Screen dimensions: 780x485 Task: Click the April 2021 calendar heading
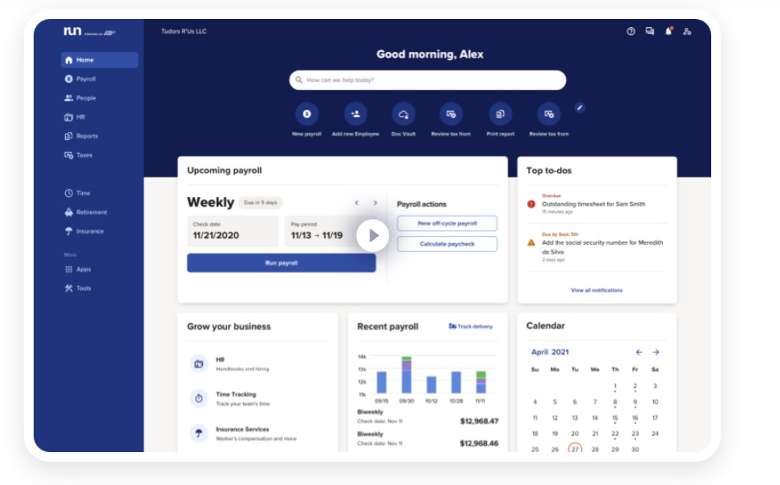[x=550, y=352]
